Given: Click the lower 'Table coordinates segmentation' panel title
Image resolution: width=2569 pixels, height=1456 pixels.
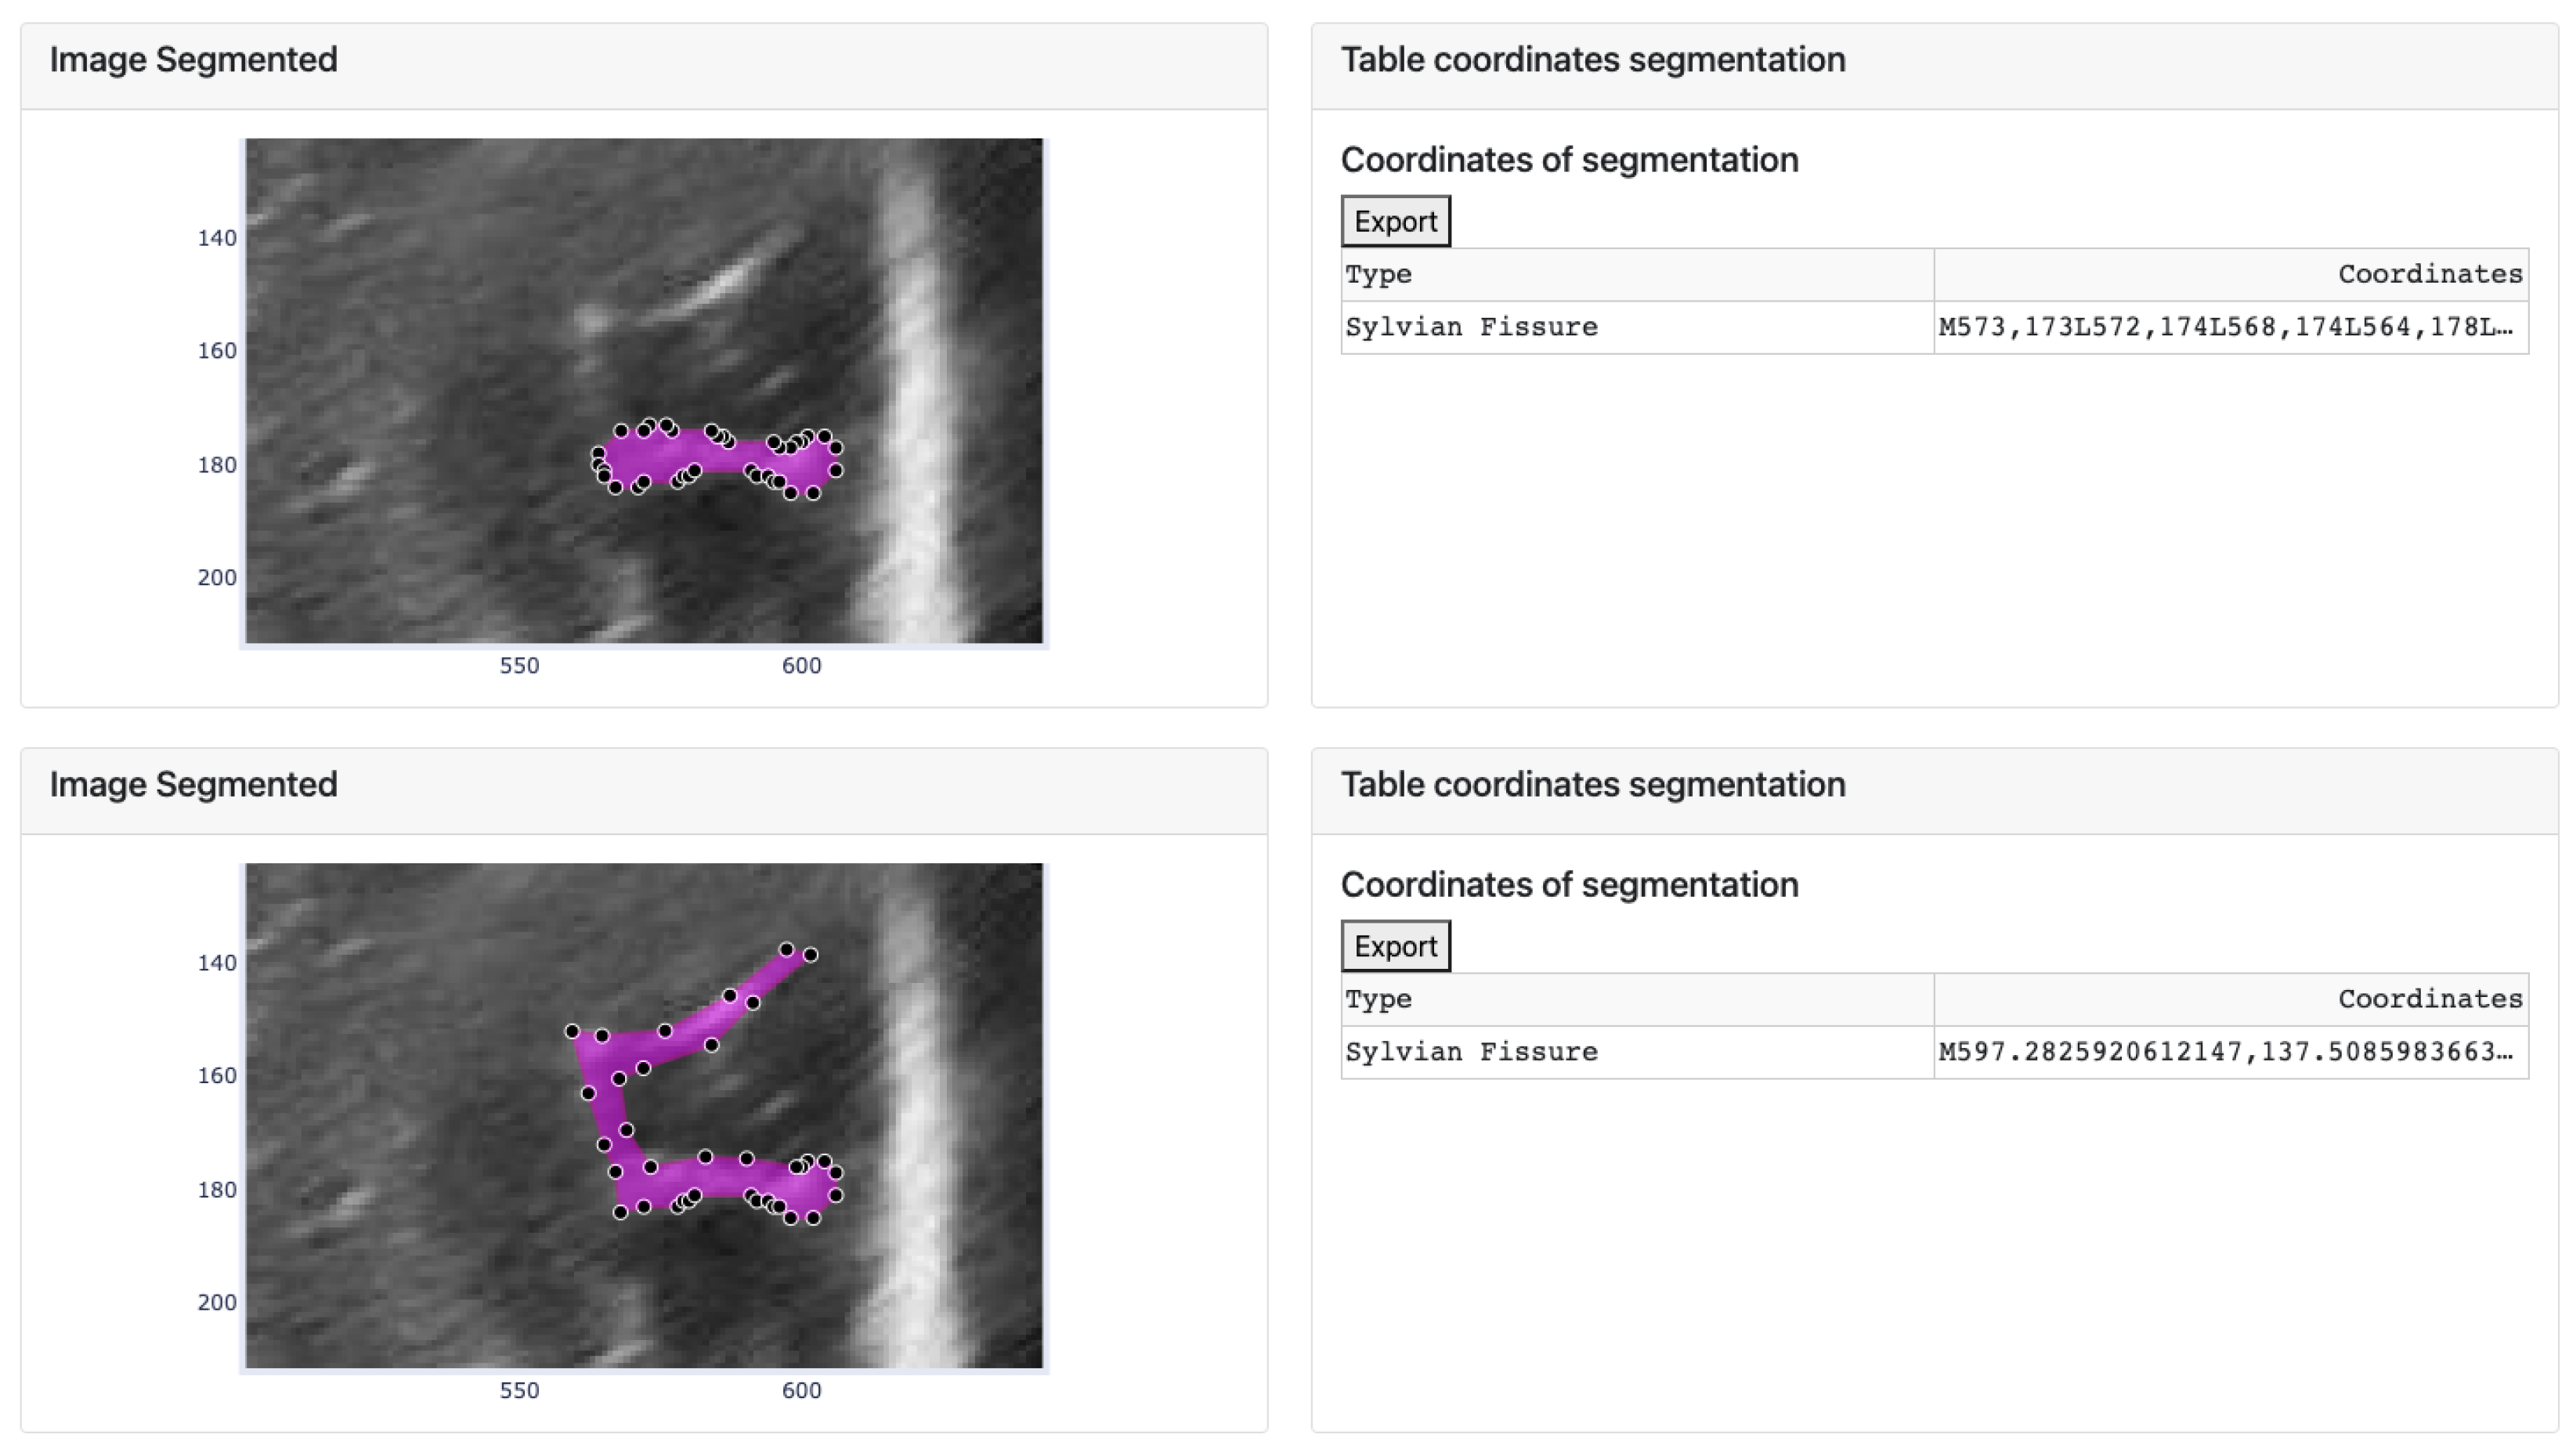Looking at the screenshot, I should pyautogui.click(x=1592, y=785).
